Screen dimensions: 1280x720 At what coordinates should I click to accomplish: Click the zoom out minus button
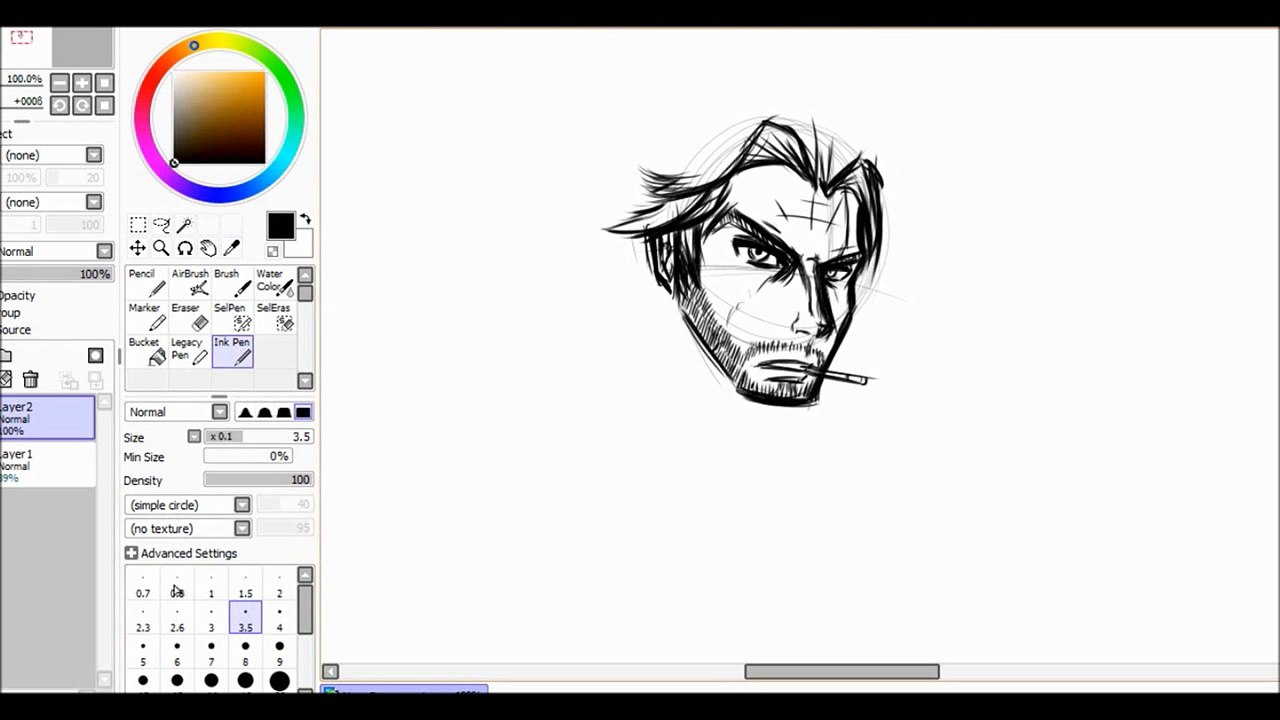tap(60, 83)
